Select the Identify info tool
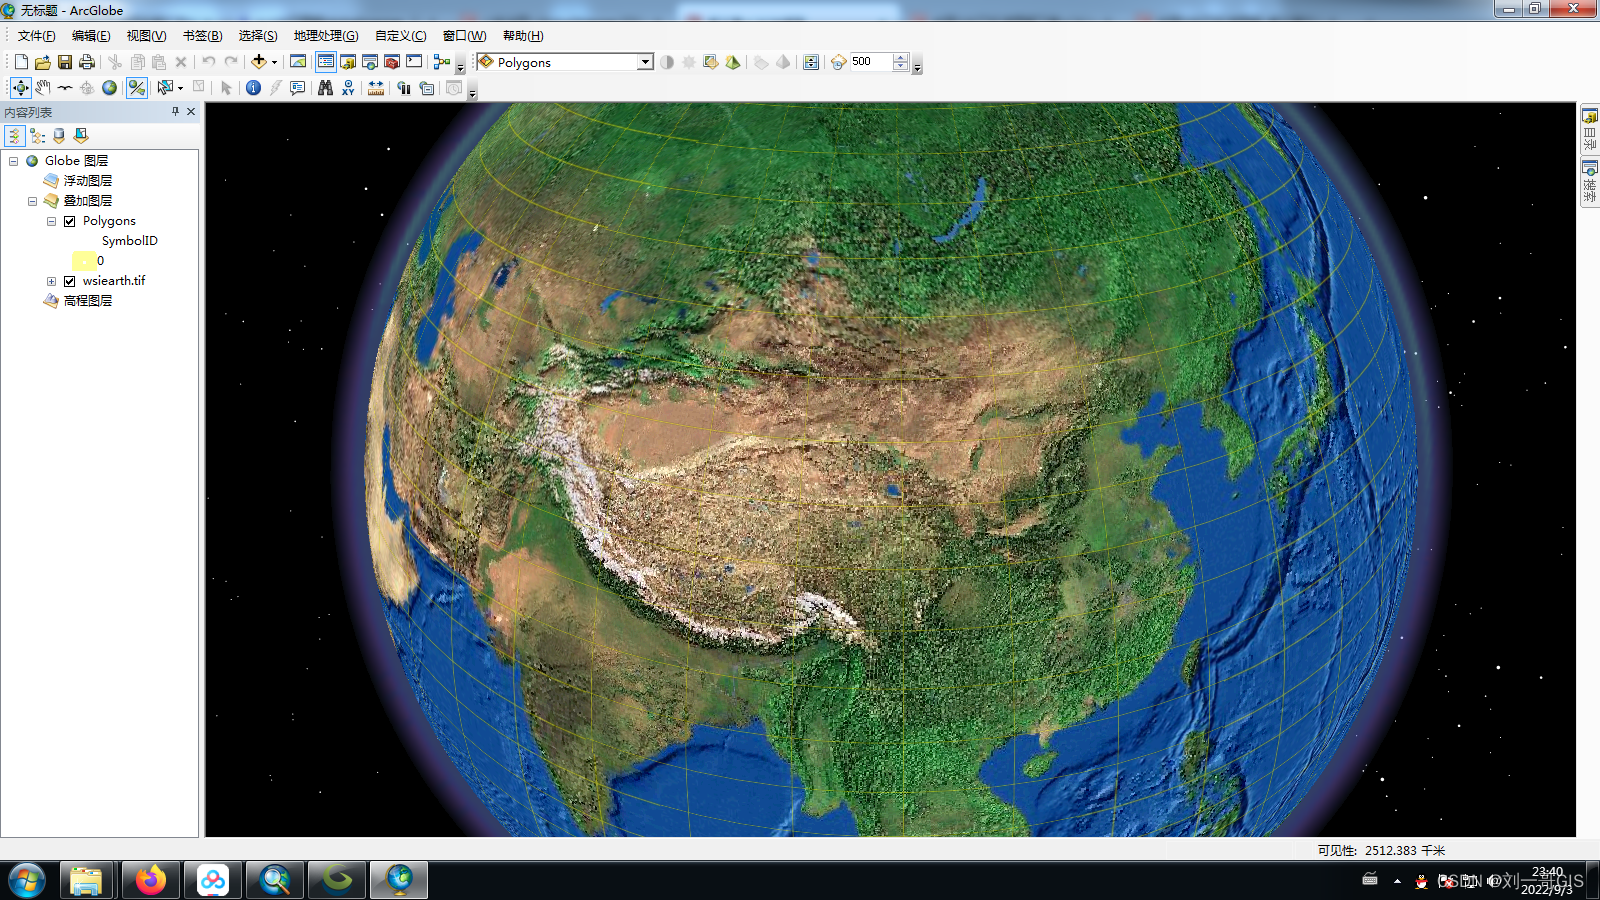1600x900 pixels. tap(253, 88)
